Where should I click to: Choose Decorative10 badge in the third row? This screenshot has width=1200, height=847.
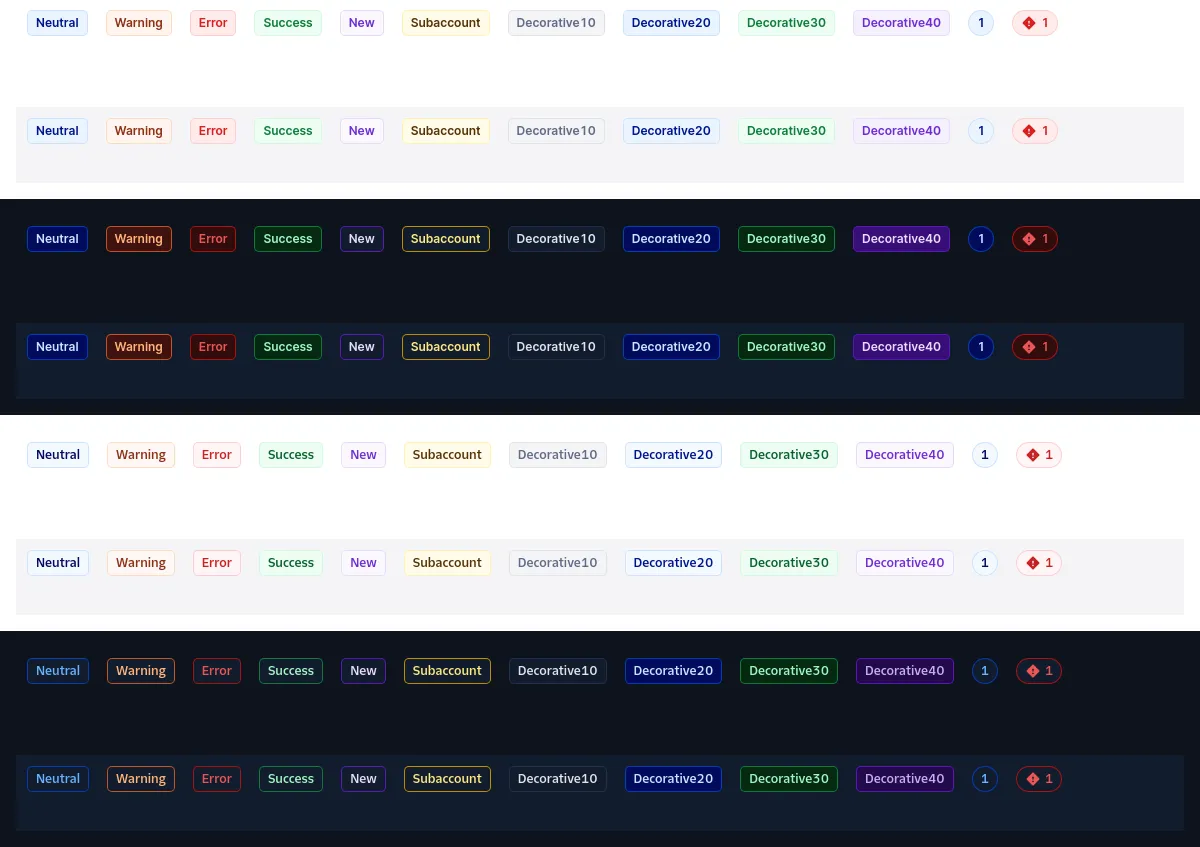tap(556, 239)
